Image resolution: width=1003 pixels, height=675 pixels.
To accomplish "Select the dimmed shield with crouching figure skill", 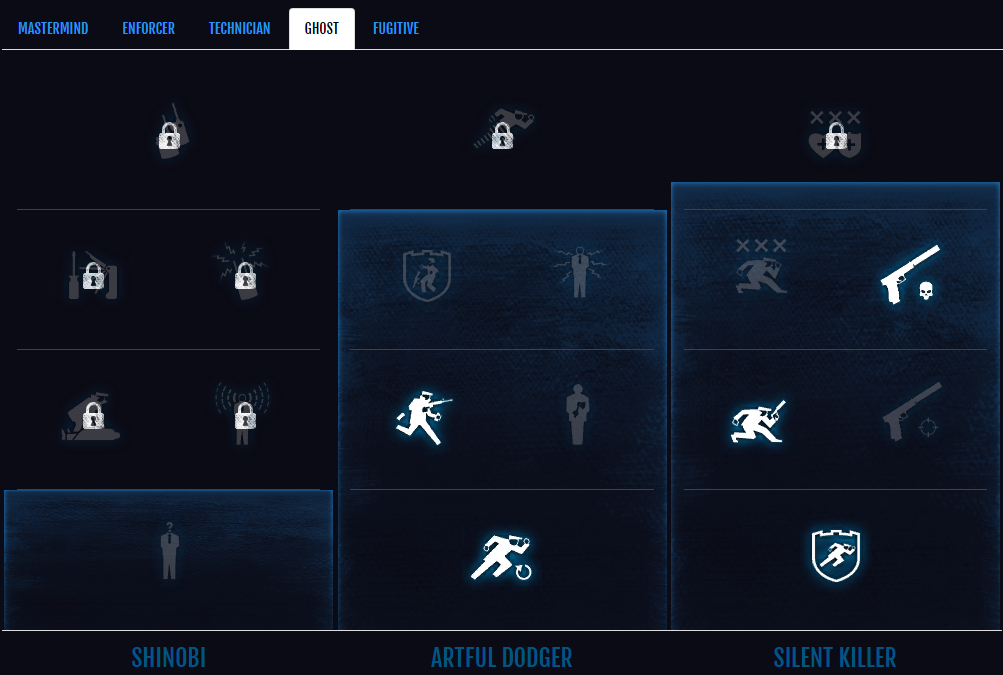I will pyautogui.click(x=427, y=275).
